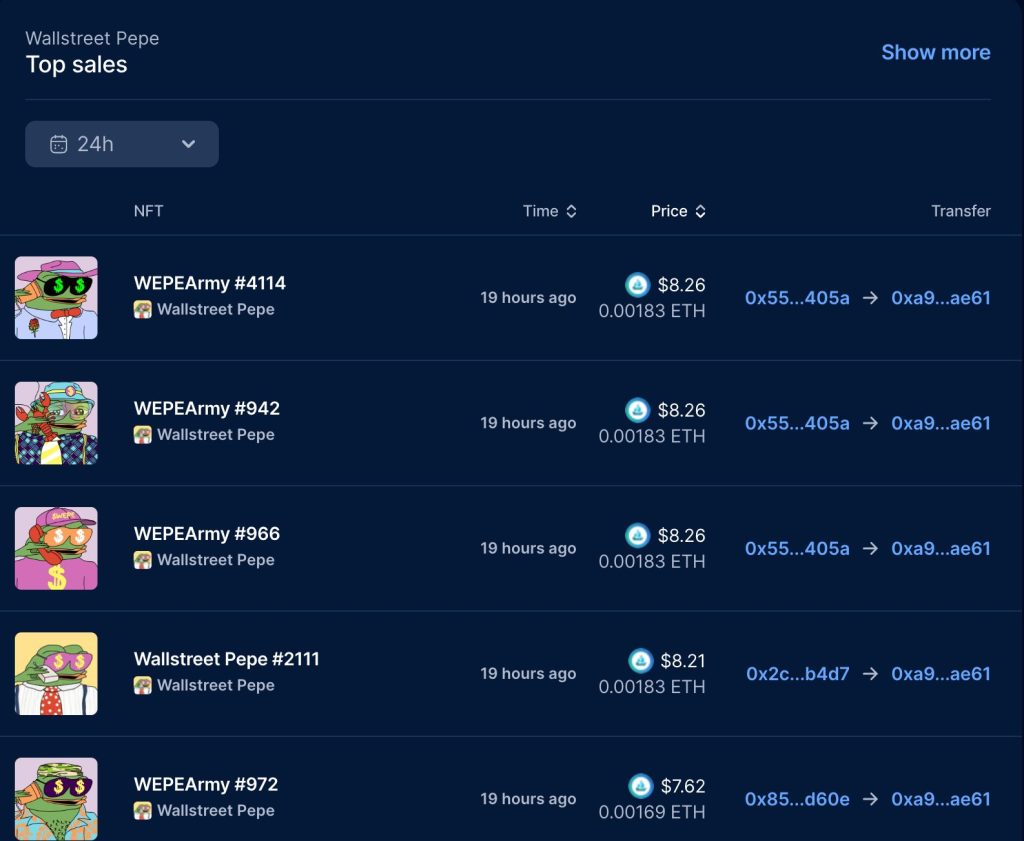This screenshot has width=1024, height=841.
Task: Sort the table by Time column
Action: [x=549, y=211]
